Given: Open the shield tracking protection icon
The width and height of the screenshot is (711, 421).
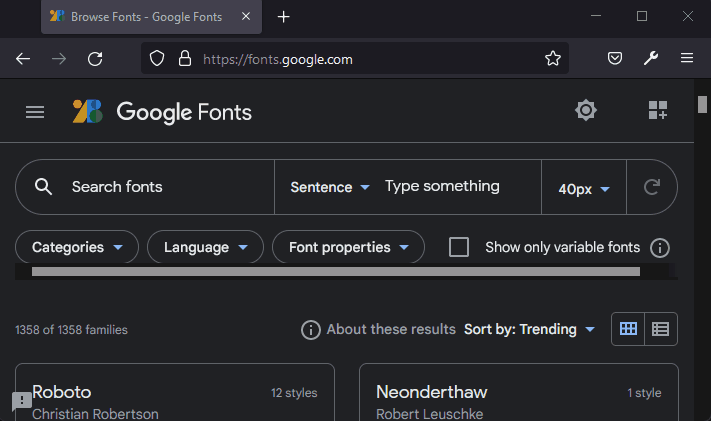Looking at the screenshot, I should [157, 59].
